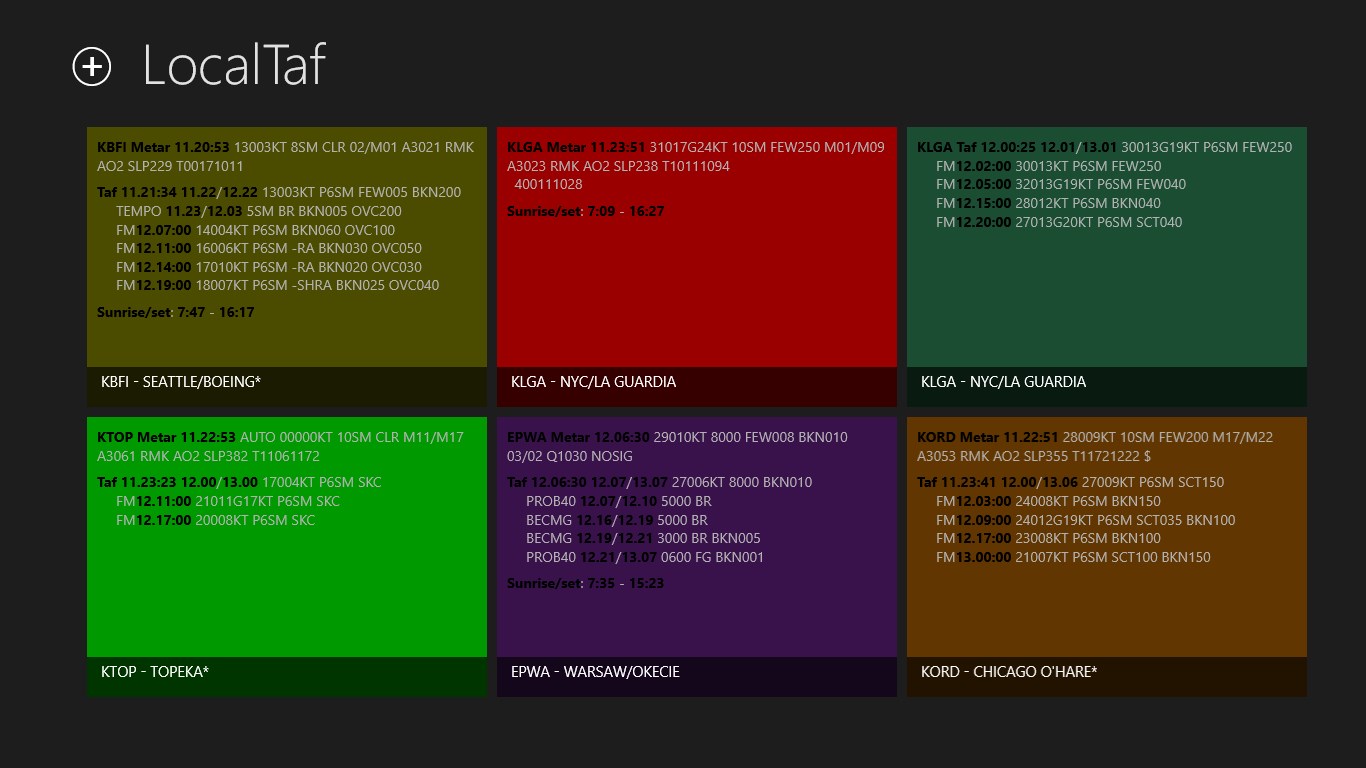
Task: Click KLGA - NYC/LA GUARDIA label under green Taf tile
Action: click(1003, 382)
